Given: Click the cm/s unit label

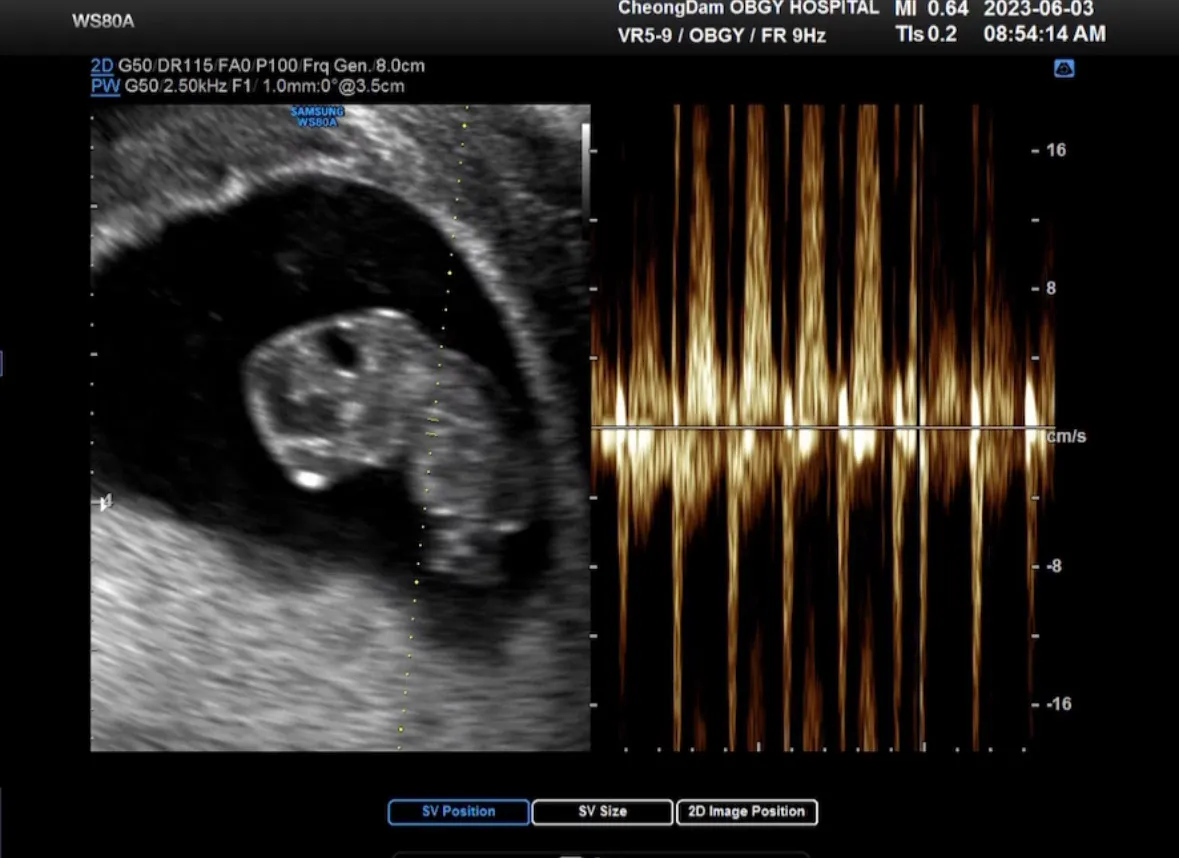Looking at the screenshot, I should [x=1066, y=436].
